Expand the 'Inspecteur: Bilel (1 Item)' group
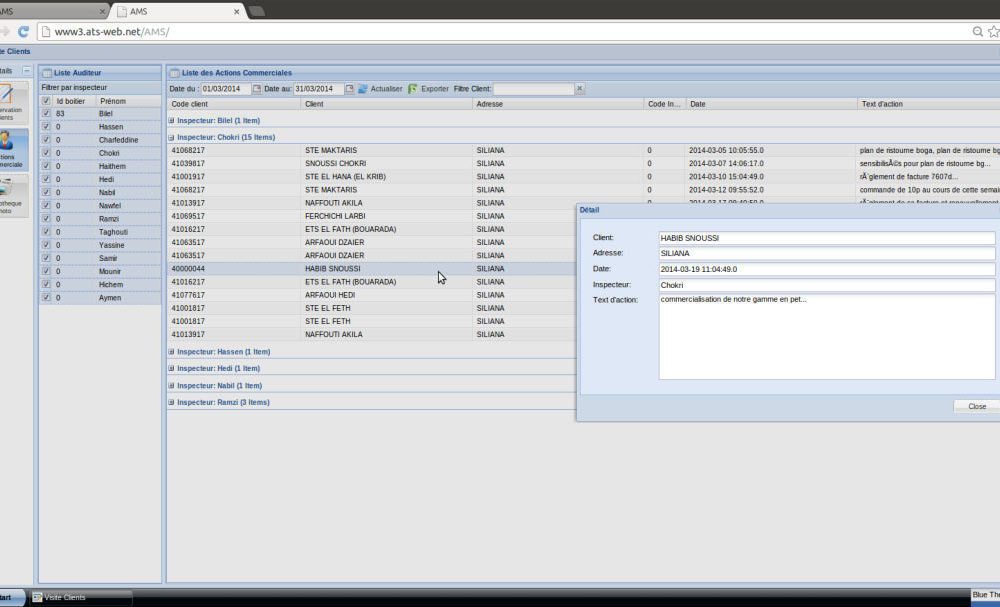Viewport: 1000px width, 607px height. (x=172, y=120)
